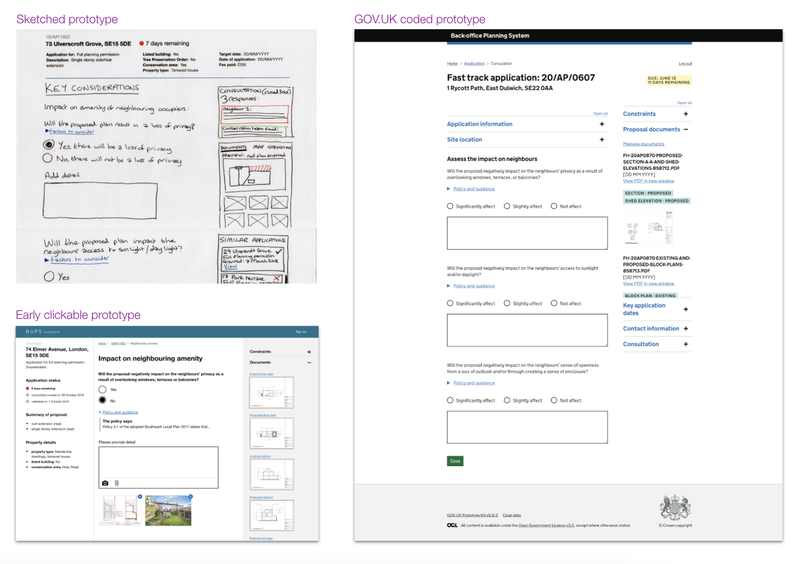
Task: Select 'Not affect' for the sunlight question
Action: pos(554,303)
